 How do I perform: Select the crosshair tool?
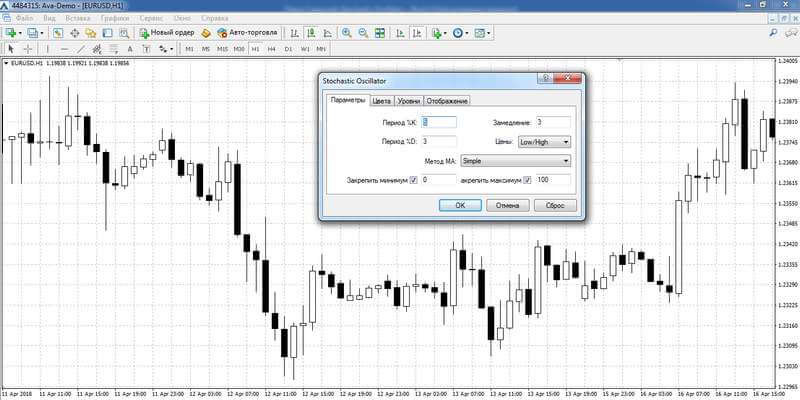[28, 49]
